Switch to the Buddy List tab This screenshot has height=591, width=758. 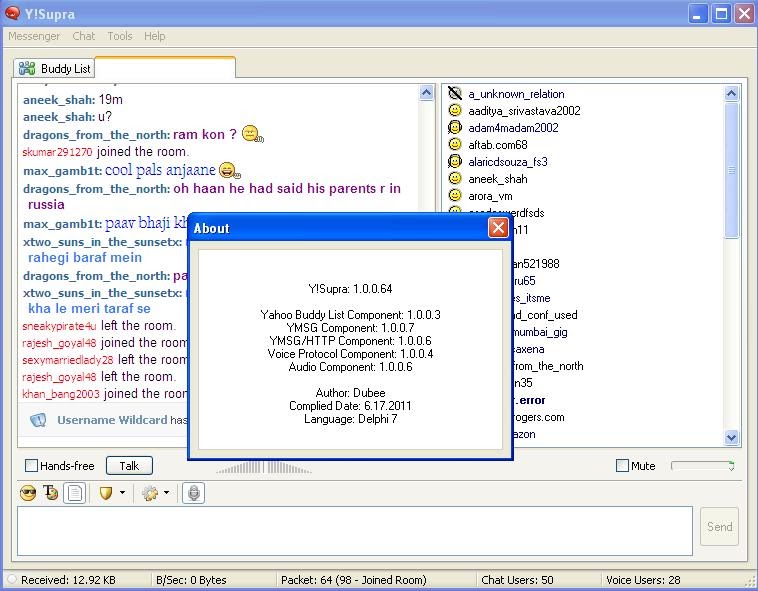[54, 69]
